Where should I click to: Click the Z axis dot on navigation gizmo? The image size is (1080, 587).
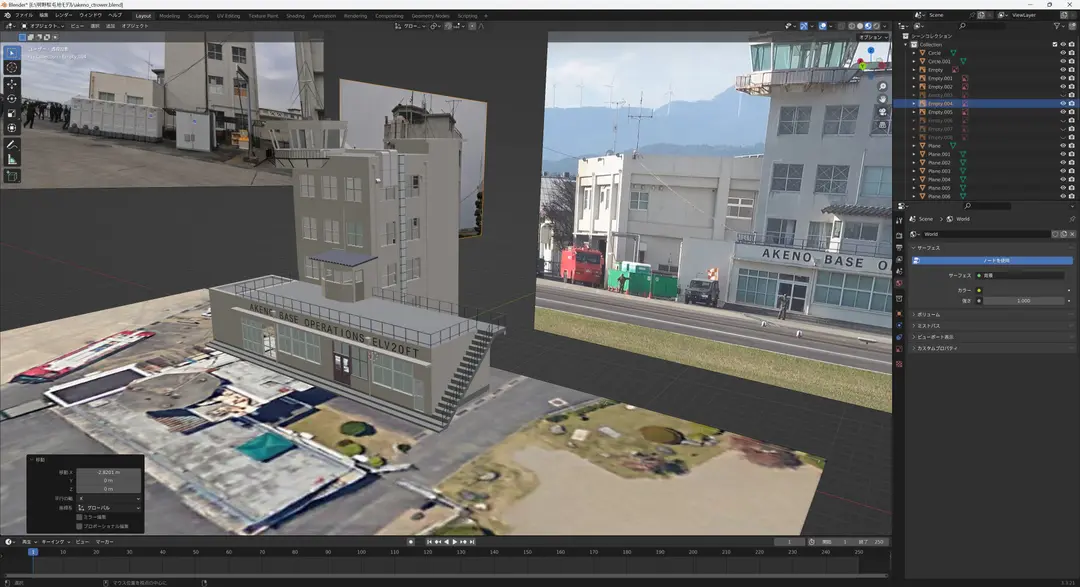[x=871, y=50]
